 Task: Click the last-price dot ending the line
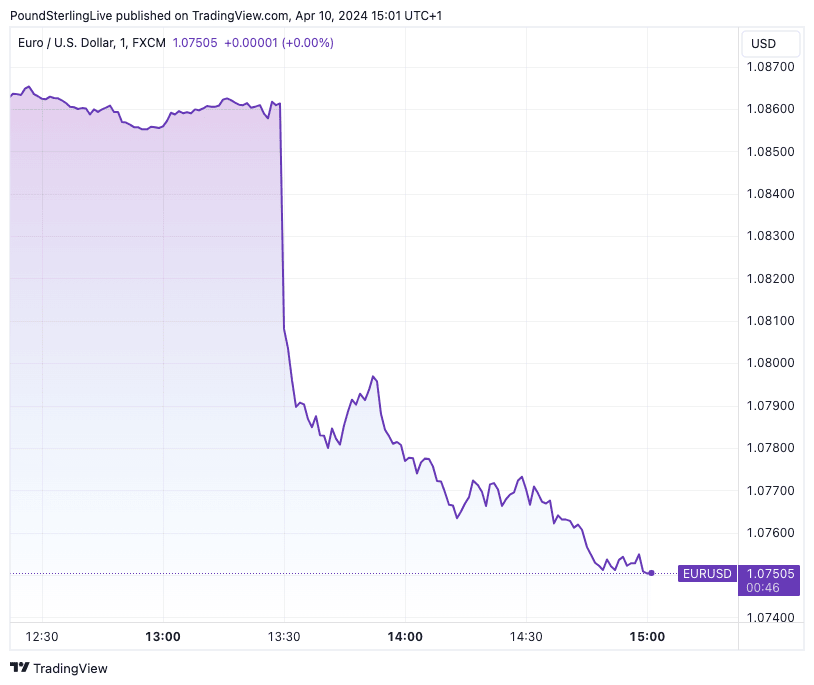tap(651, 573)
